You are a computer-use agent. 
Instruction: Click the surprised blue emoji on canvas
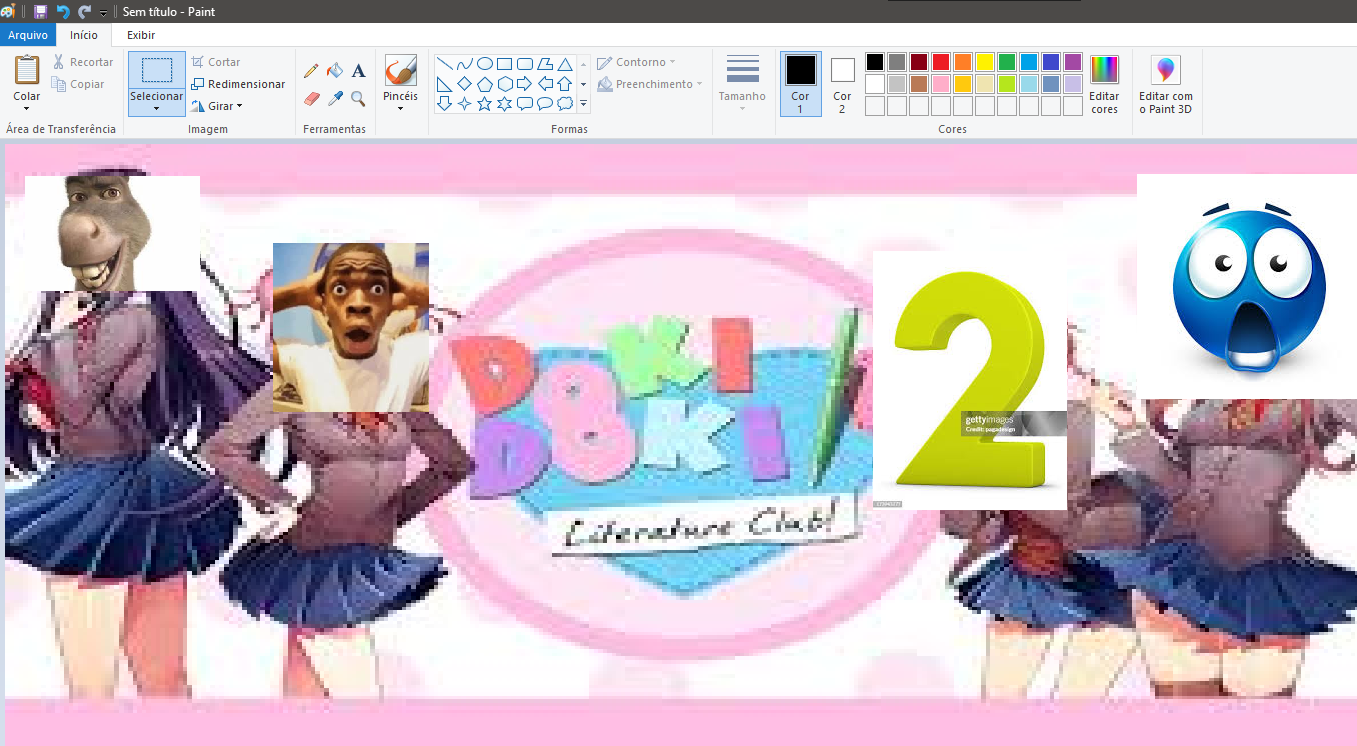click(x=1248, y=288)
